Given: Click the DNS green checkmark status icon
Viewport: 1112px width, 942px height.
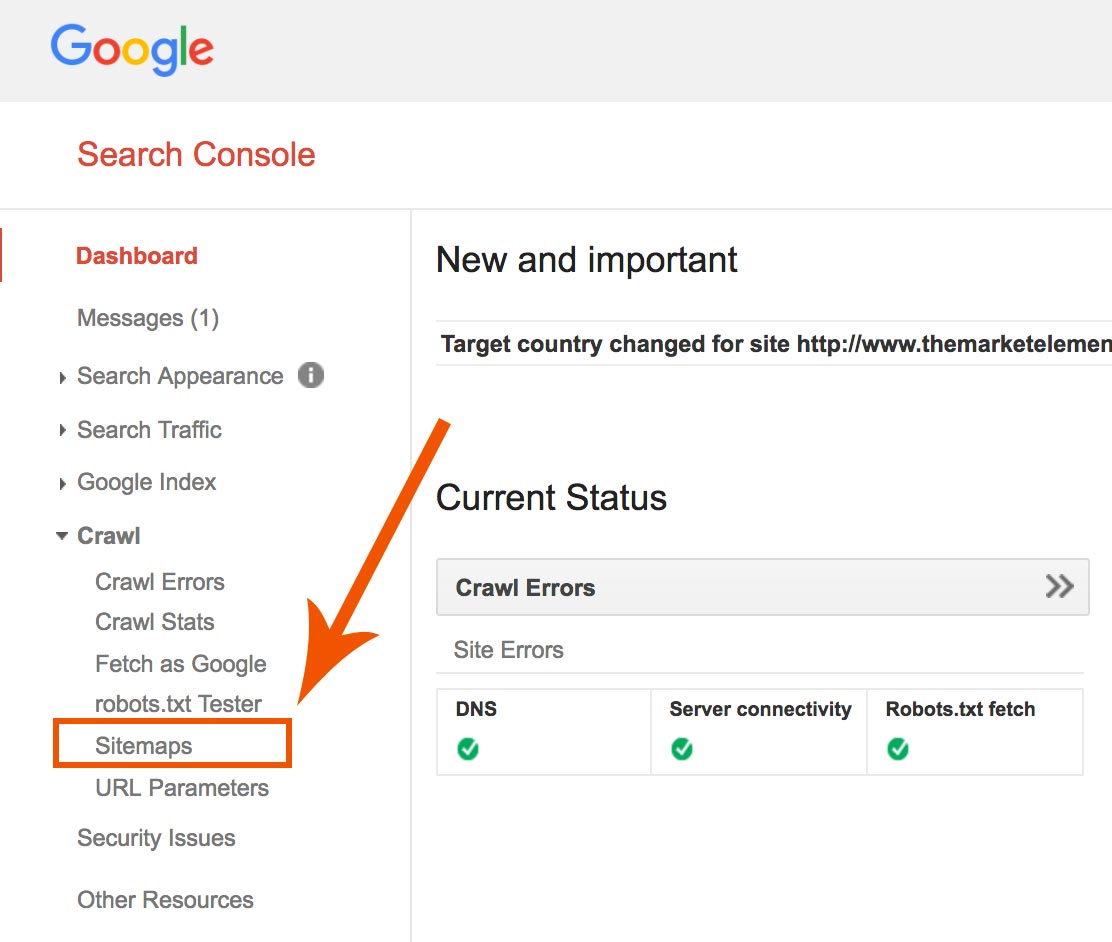Looking at the screenshot, I should coord(468,748).
